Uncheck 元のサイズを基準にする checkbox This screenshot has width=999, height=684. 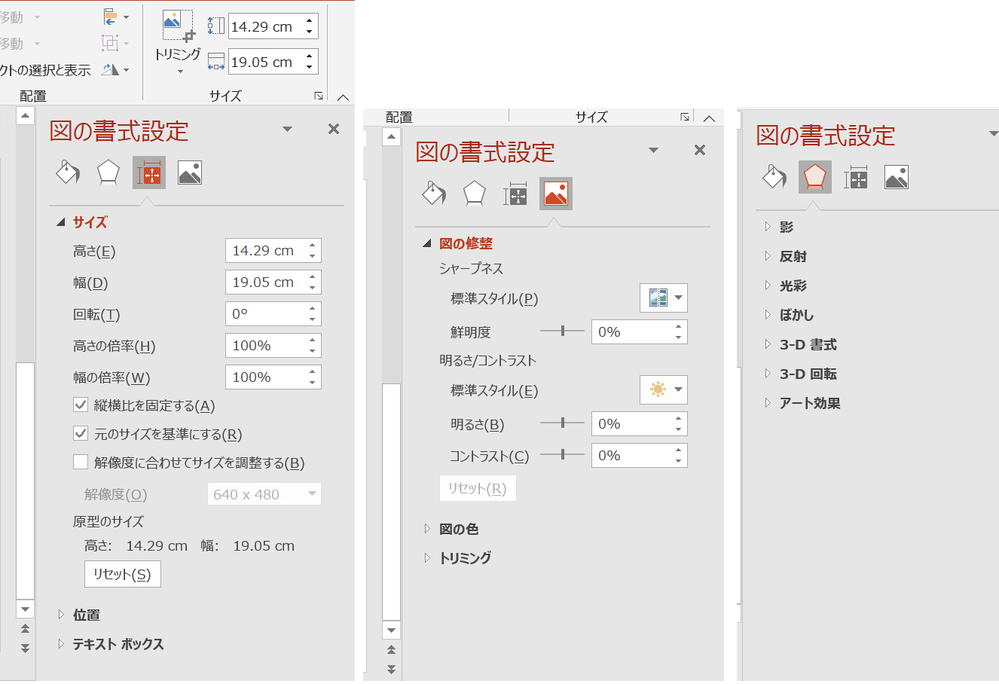81,434
